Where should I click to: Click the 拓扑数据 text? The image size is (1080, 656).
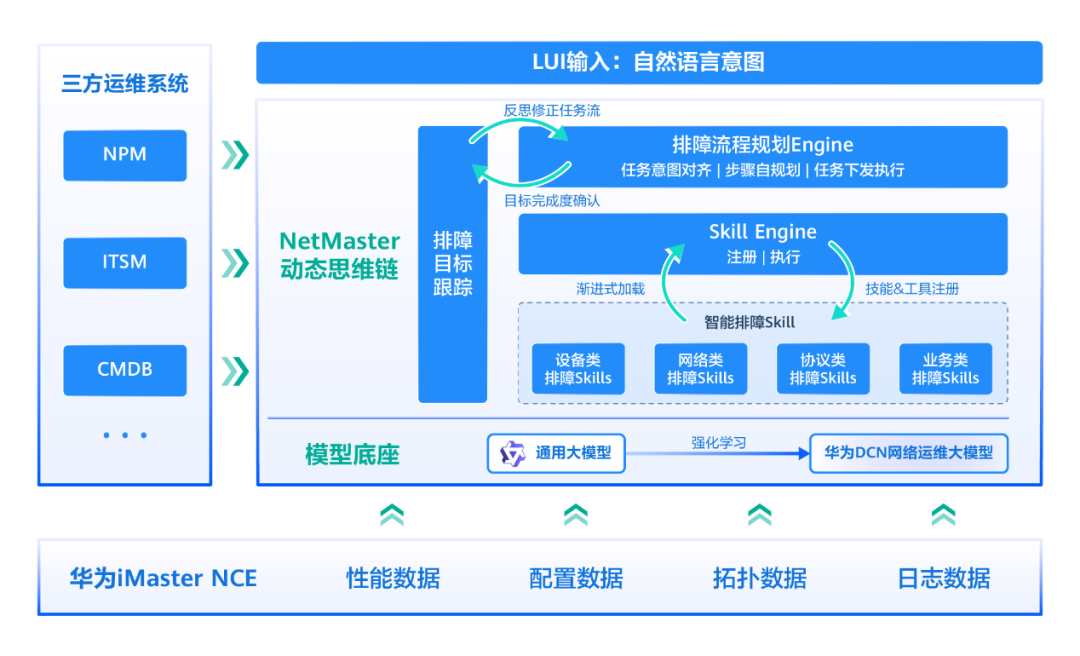(x=760, y=578)
